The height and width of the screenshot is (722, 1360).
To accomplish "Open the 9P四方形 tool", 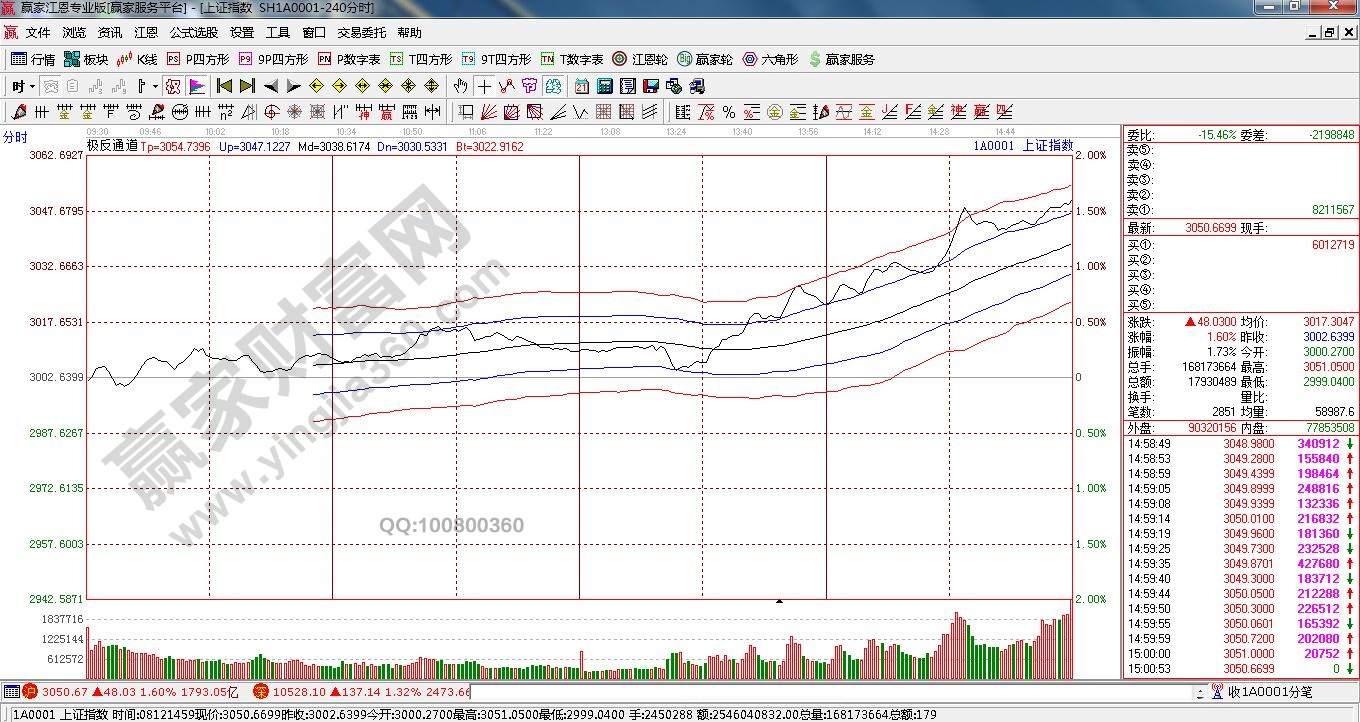I will point(274,60).
